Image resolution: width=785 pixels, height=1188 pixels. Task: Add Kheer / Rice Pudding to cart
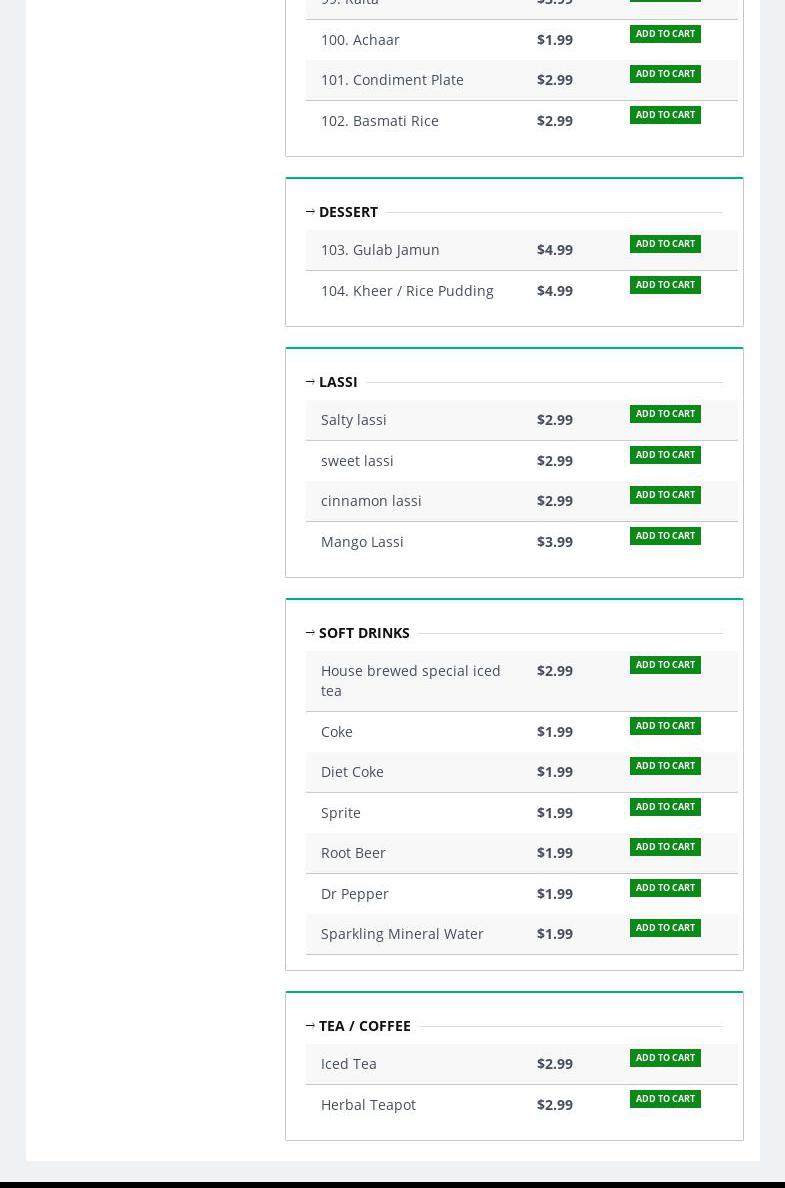coord(665,285)
